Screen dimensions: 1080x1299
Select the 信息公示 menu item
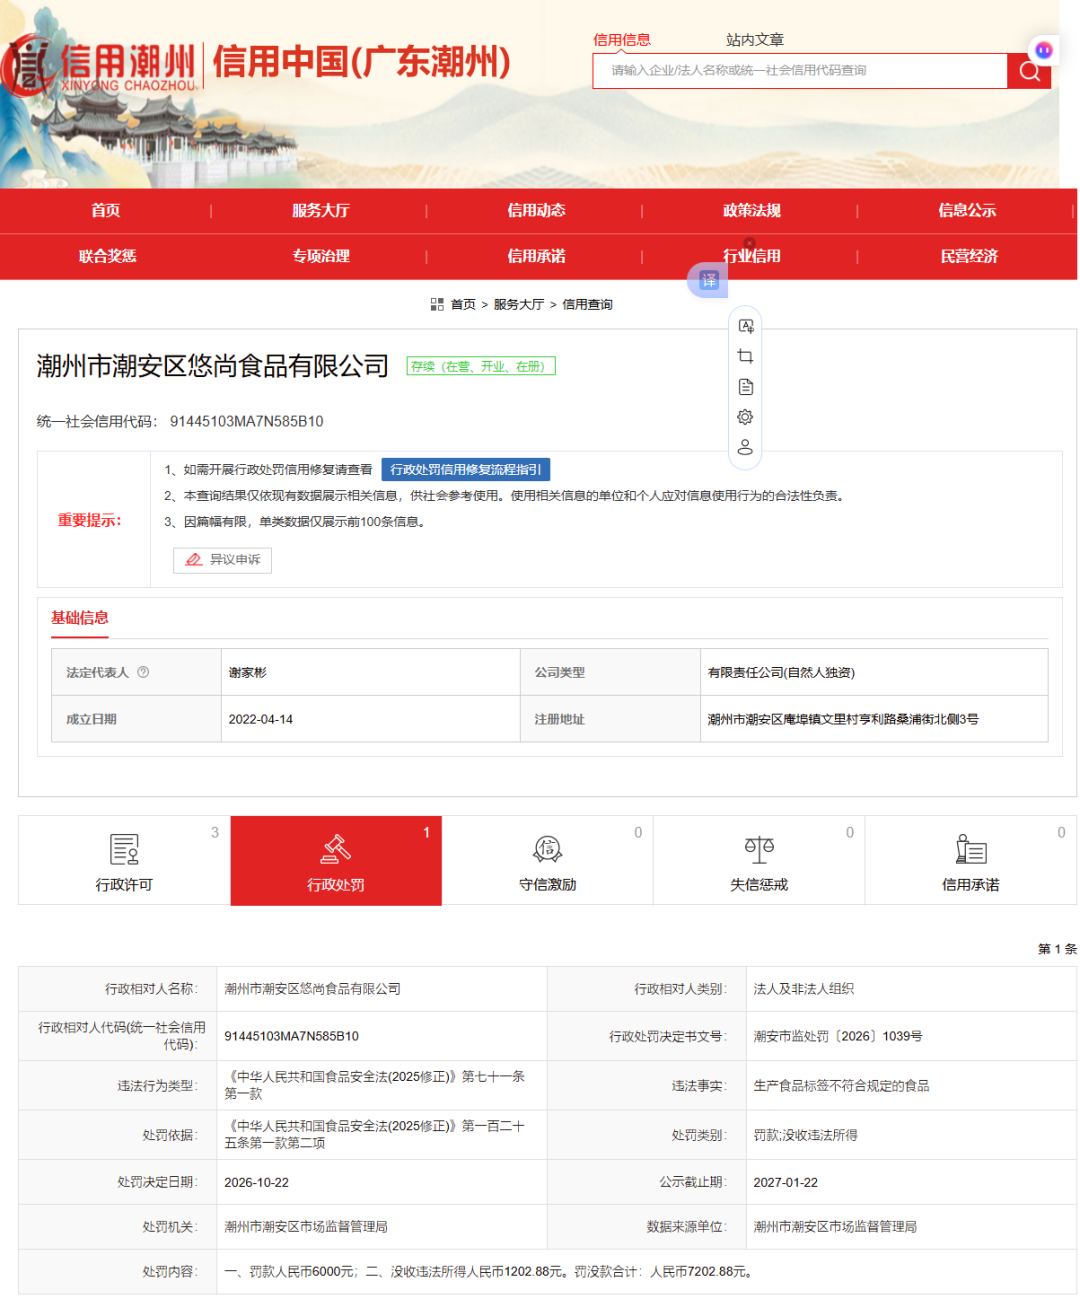point(967,210)
